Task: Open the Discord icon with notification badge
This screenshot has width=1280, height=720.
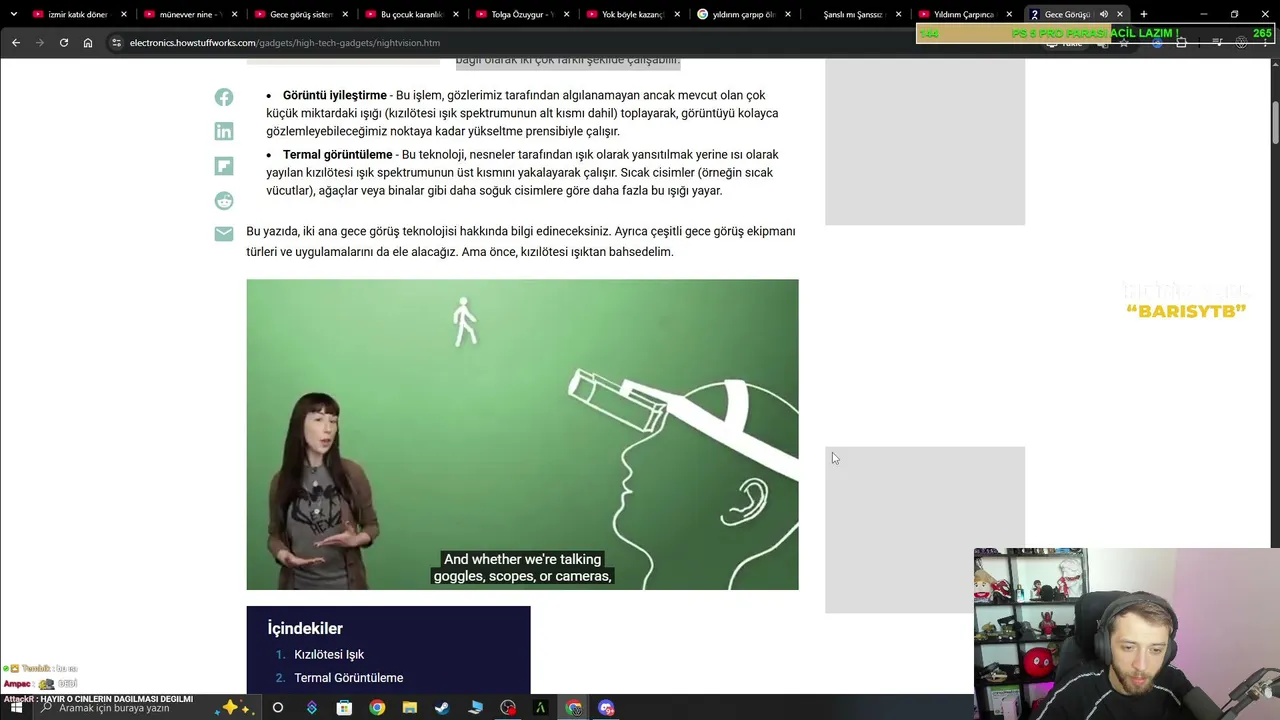Action: (x=606, y=708)
